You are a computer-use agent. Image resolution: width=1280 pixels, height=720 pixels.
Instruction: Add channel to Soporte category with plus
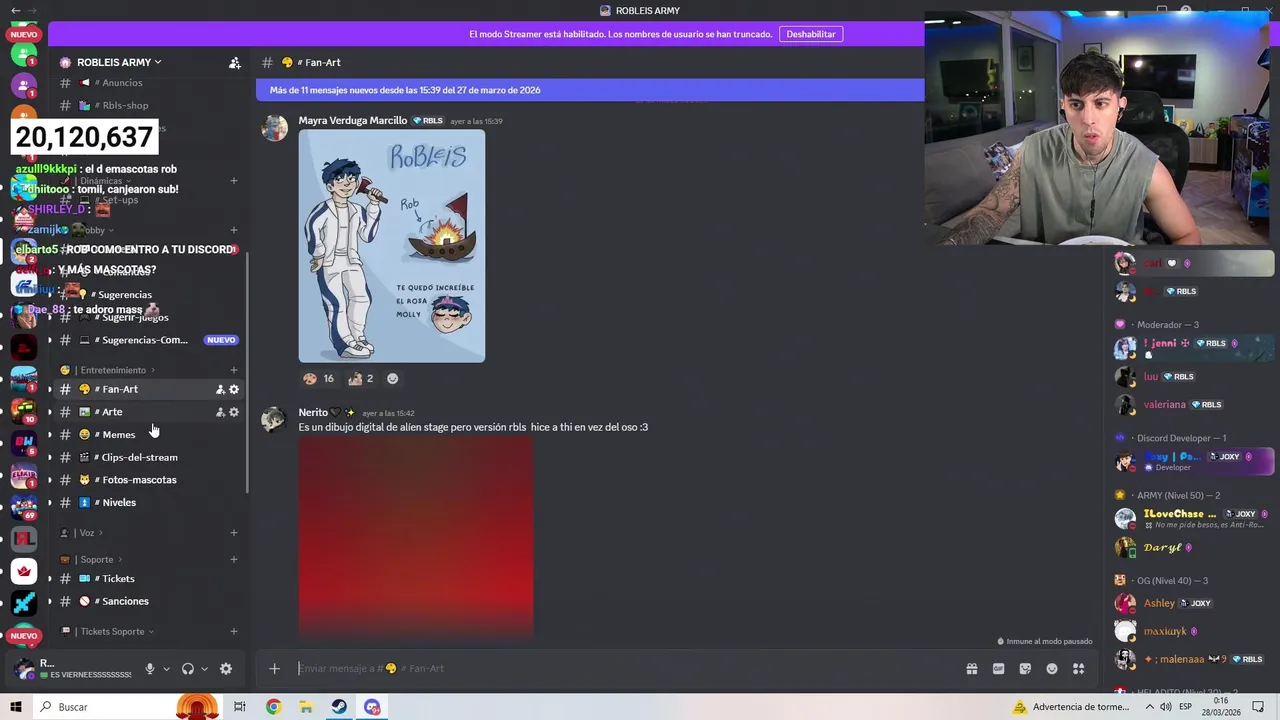pos(234,560)
